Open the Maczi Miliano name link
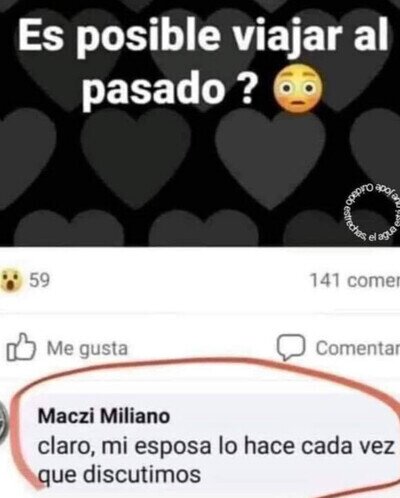The height and width of the screenshot is (498, 400). click(104, 416)
